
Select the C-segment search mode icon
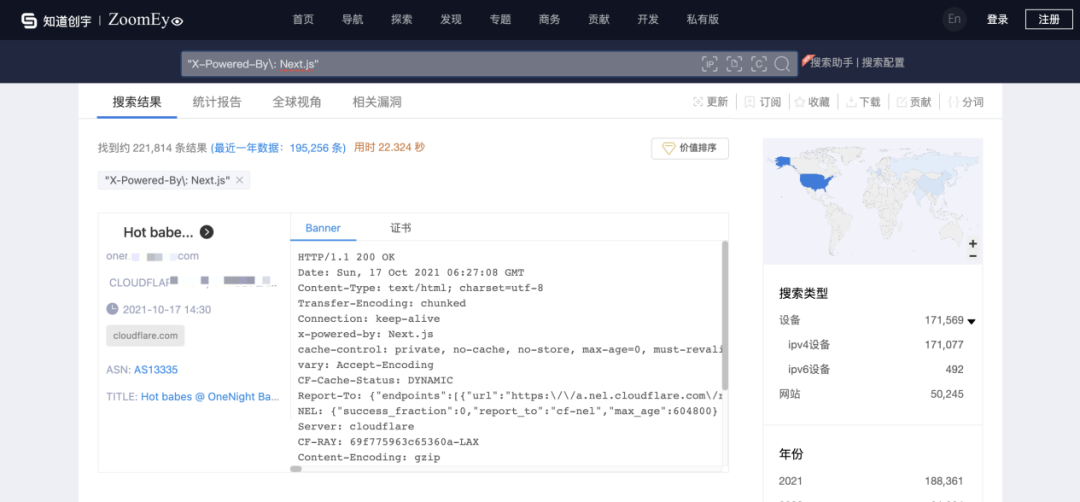[x=758, y=64]
